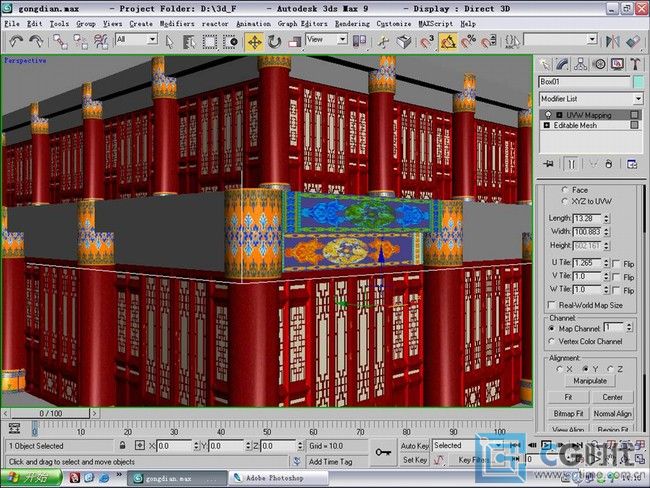The height and width of the screenshot is (488, 650).
Task: Click the Box01 object color swatch
Action: click(x=639, y=82)
